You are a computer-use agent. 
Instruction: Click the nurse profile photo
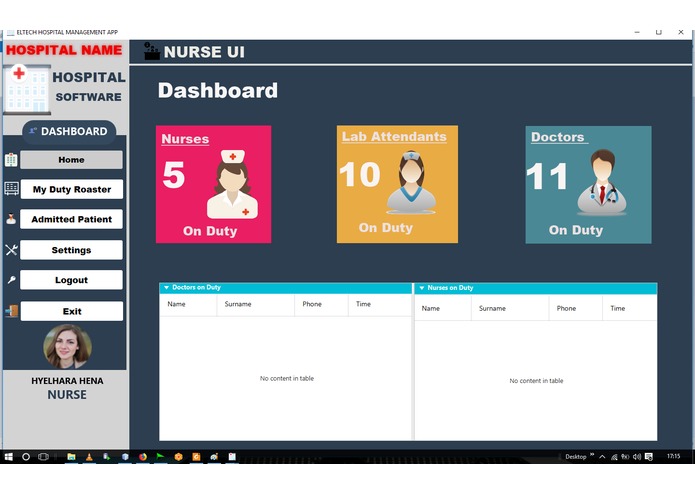67,346
